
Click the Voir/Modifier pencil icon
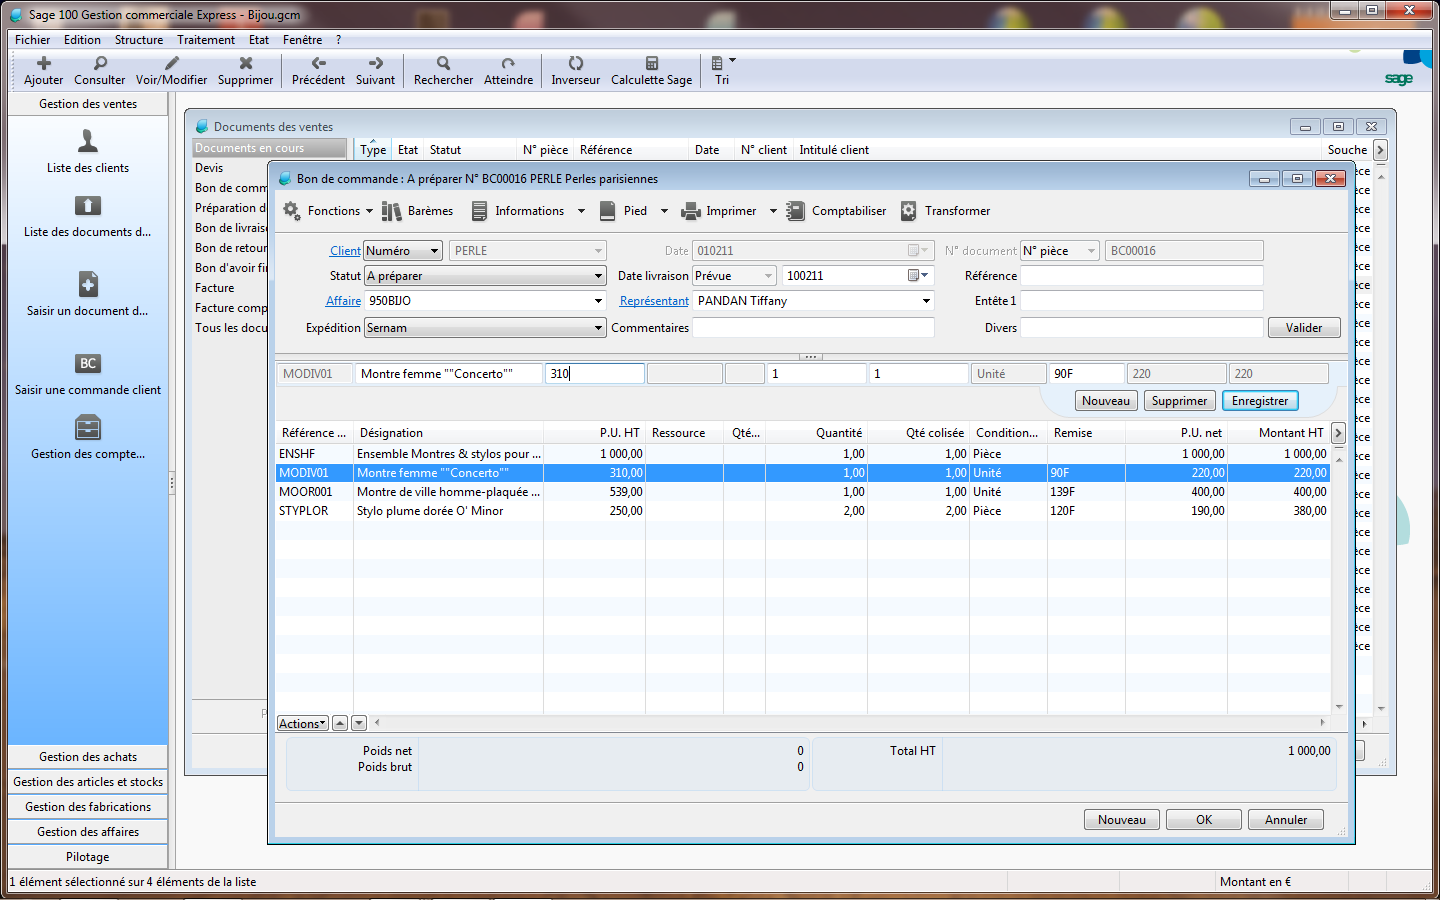coord(172,63)
